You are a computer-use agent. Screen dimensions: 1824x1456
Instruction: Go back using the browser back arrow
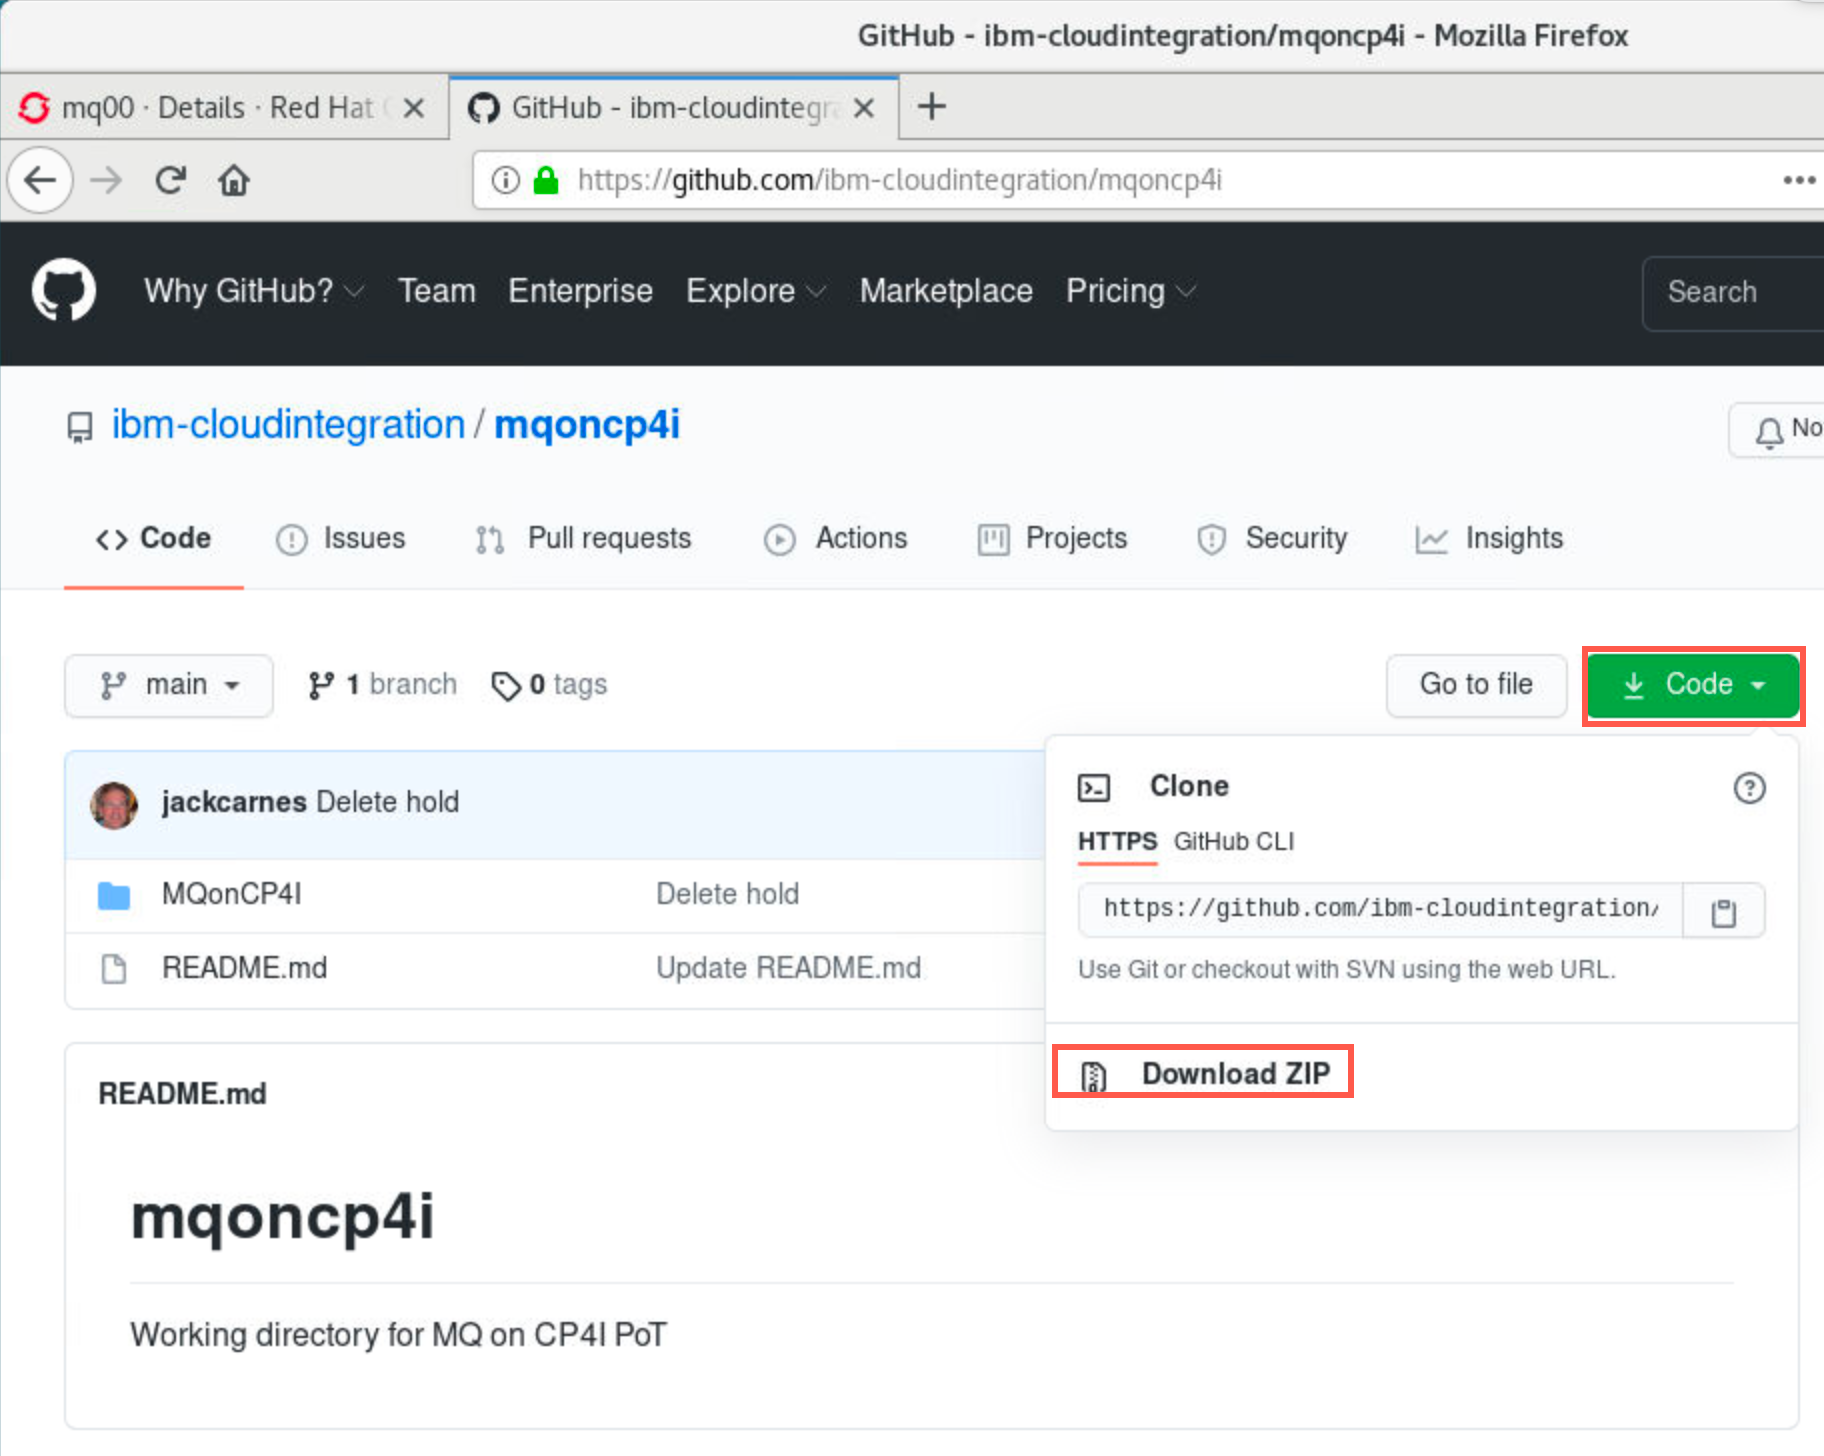point(40,181)
